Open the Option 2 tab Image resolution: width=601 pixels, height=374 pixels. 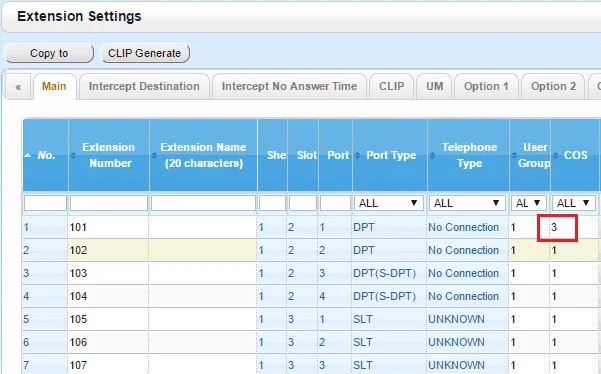(x=553, y=86)
